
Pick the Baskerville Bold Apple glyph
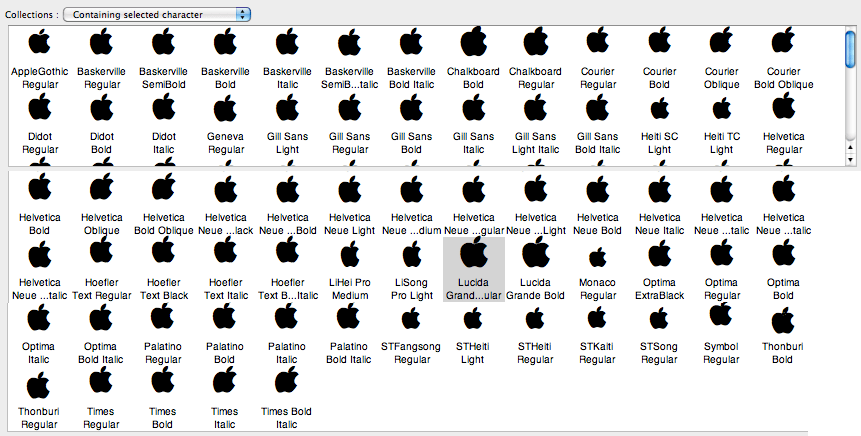point(225,42)
